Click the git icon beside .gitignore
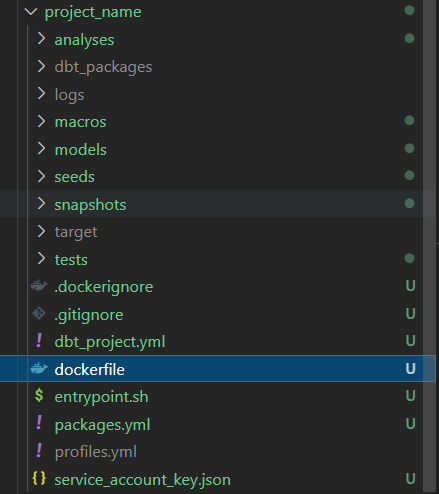Viewport: 439px width, 494px height. [x=39, y=313]
